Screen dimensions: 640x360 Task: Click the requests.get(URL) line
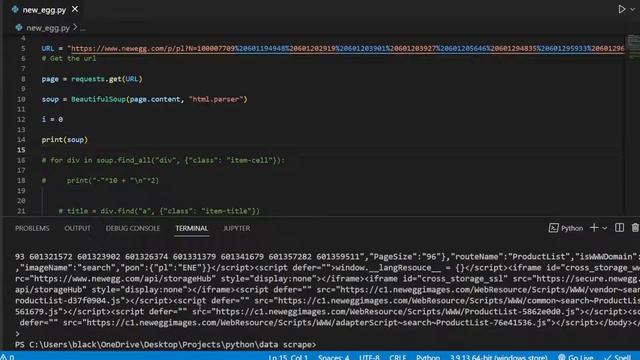pos(92,79)
